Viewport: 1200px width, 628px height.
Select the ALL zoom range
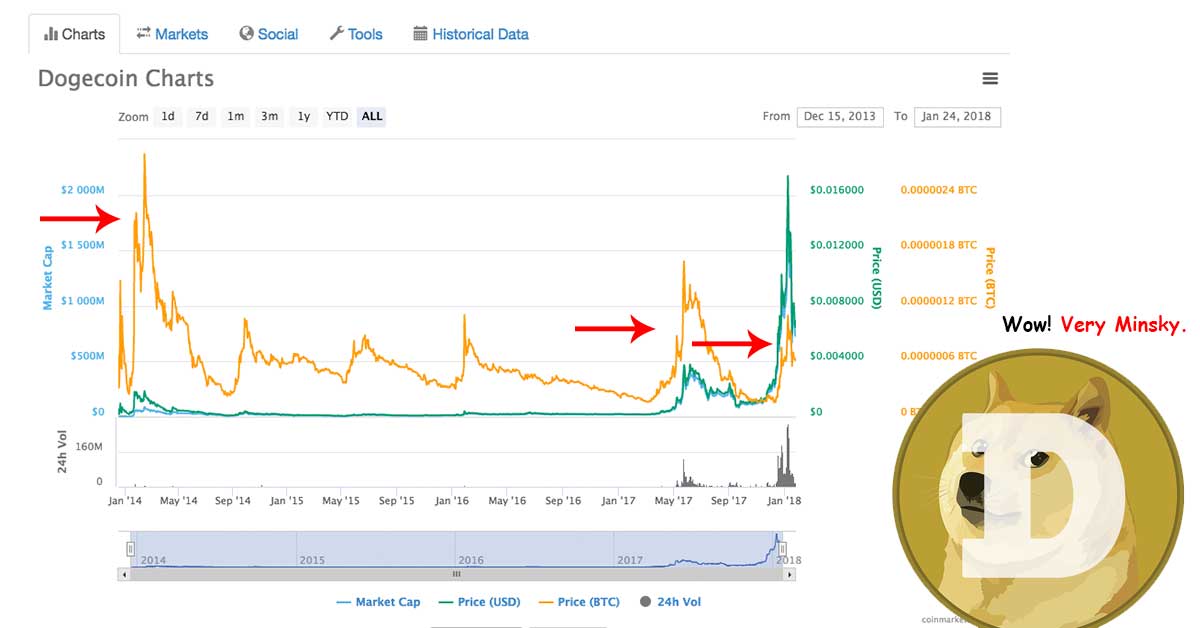click(371, 116)
